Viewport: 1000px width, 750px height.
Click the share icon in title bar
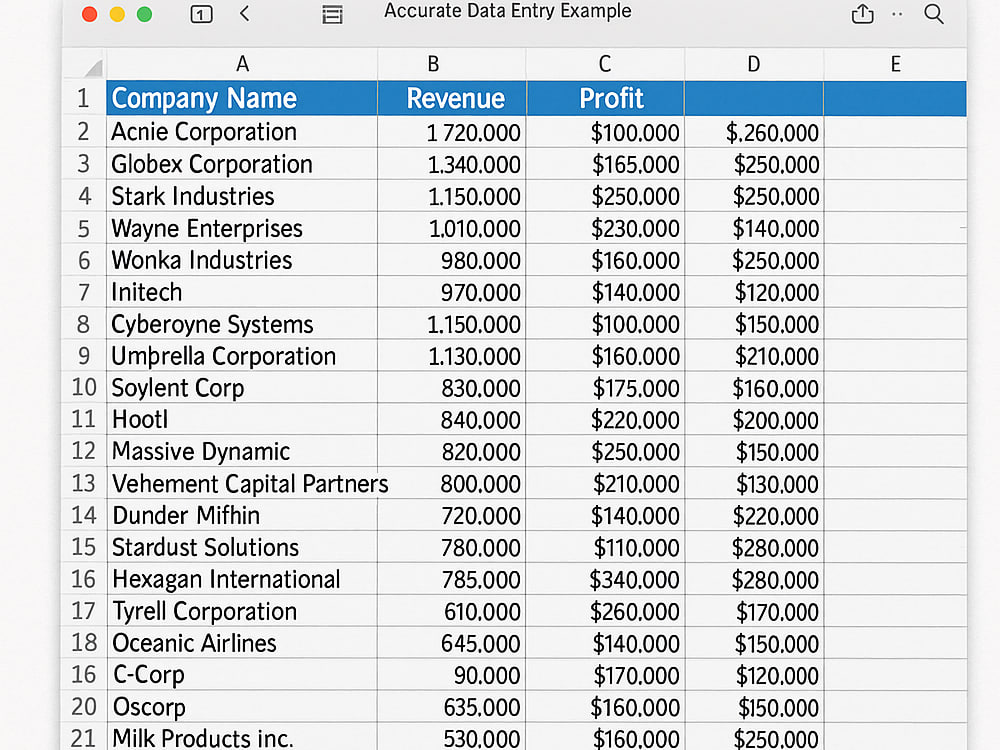coord(862,13)
